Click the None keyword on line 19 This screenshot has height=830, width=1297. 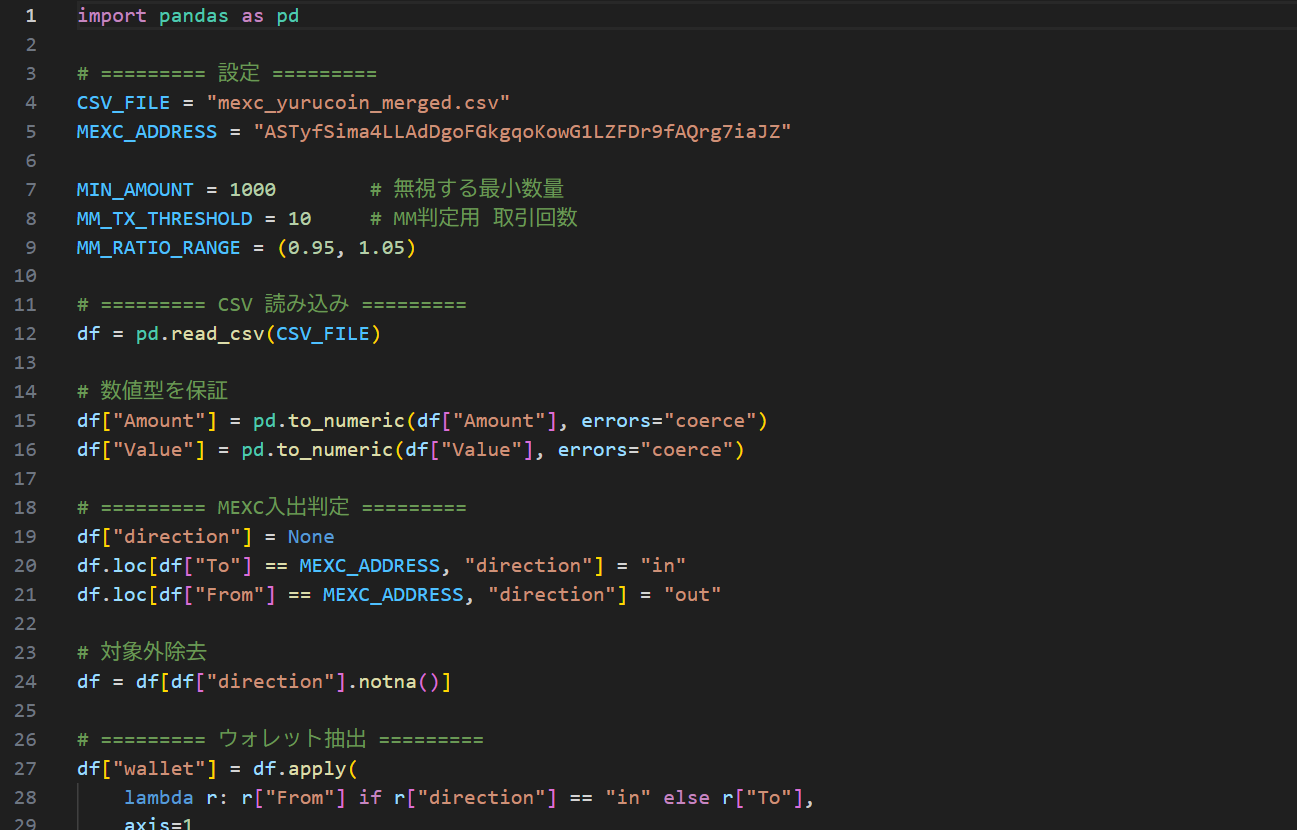pos(311,536)
